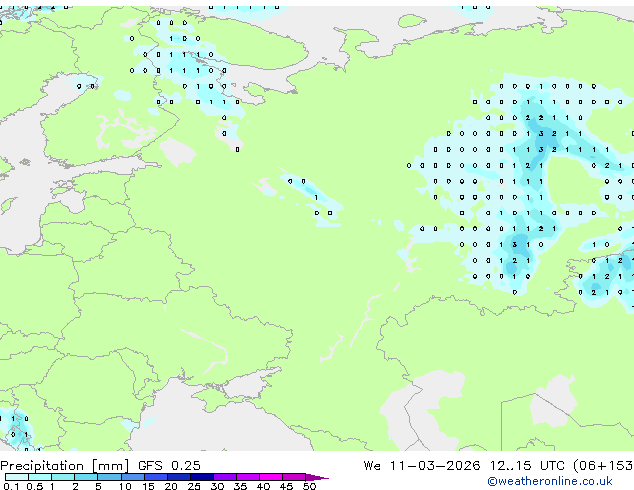Click the 45–50 mm legend color box
The width and height of the screenshot is (634, 490).
click(294, 477)
